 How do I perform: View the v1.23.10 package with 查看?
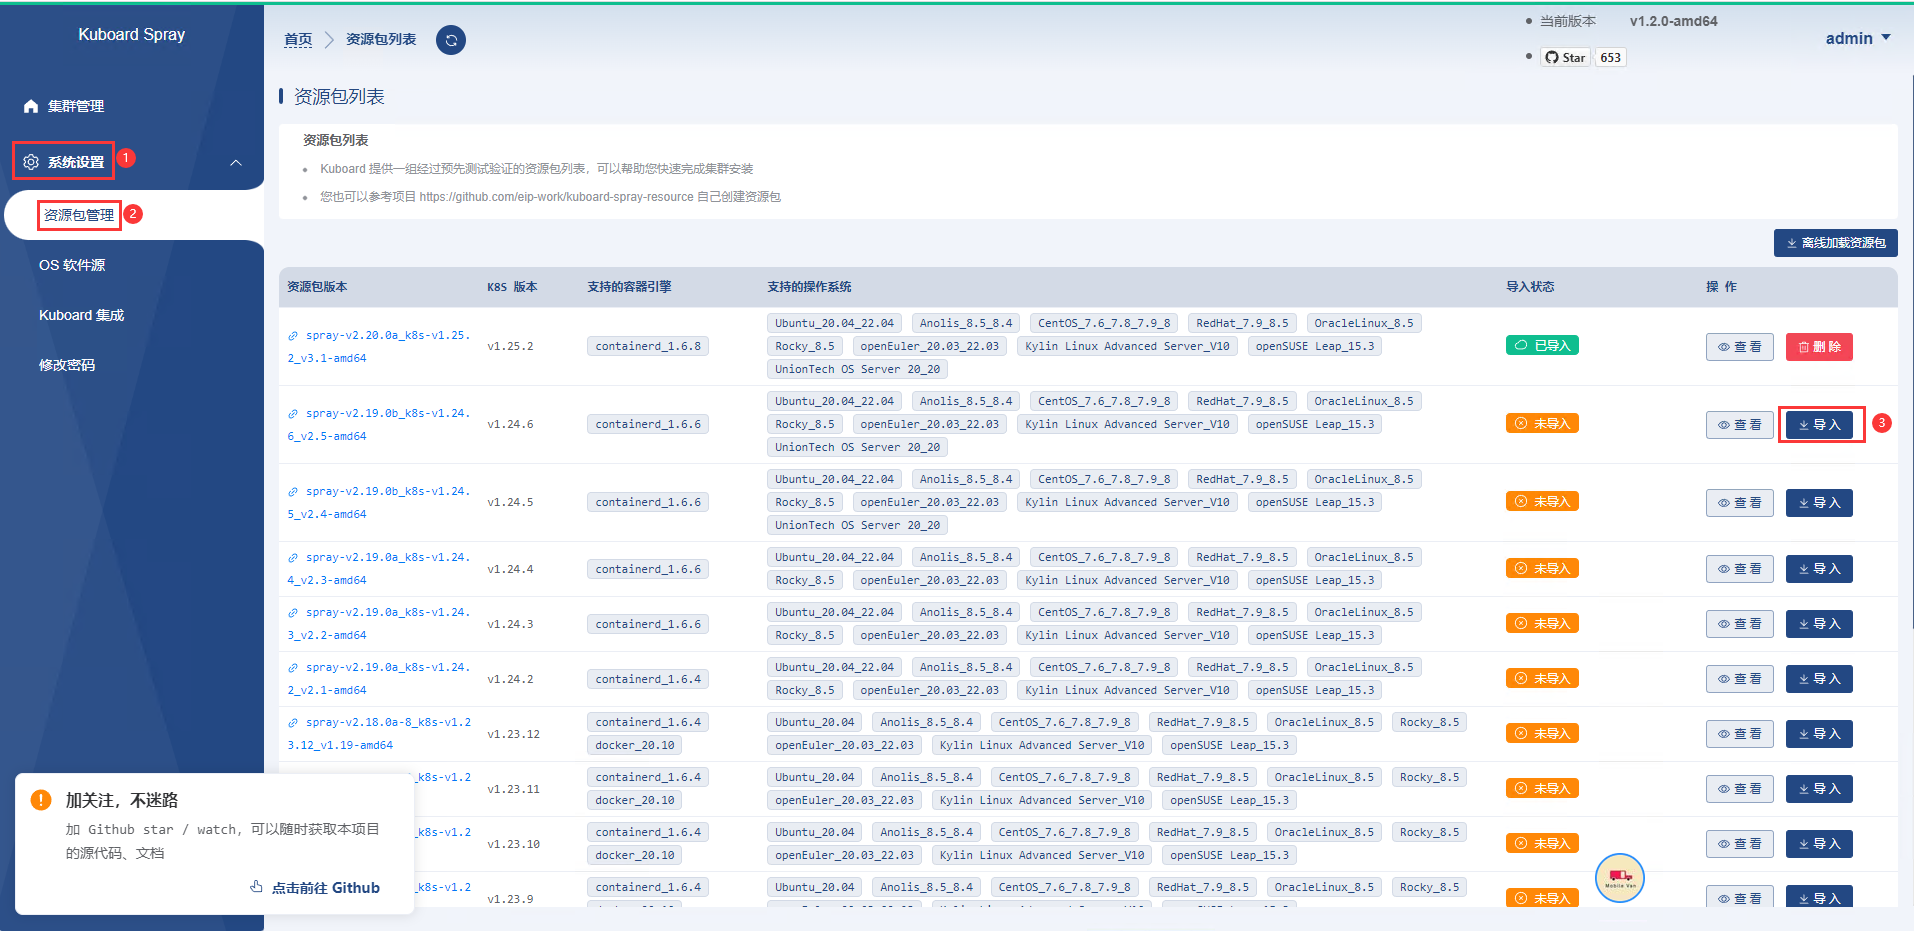click(x=1740, y=844)
